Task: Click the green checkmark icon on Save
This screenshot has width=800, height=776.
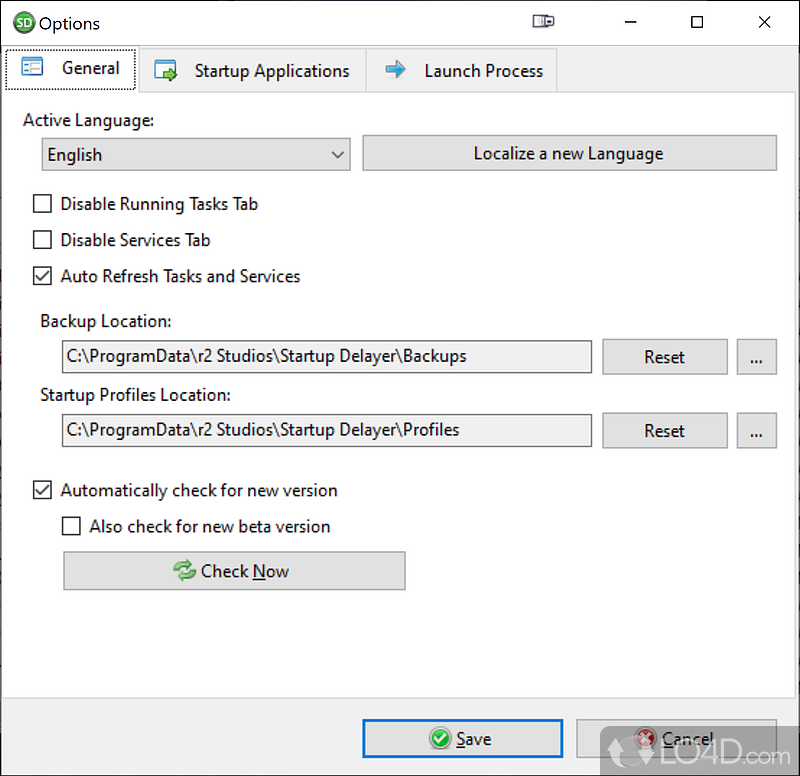Action: coord(439,739)
